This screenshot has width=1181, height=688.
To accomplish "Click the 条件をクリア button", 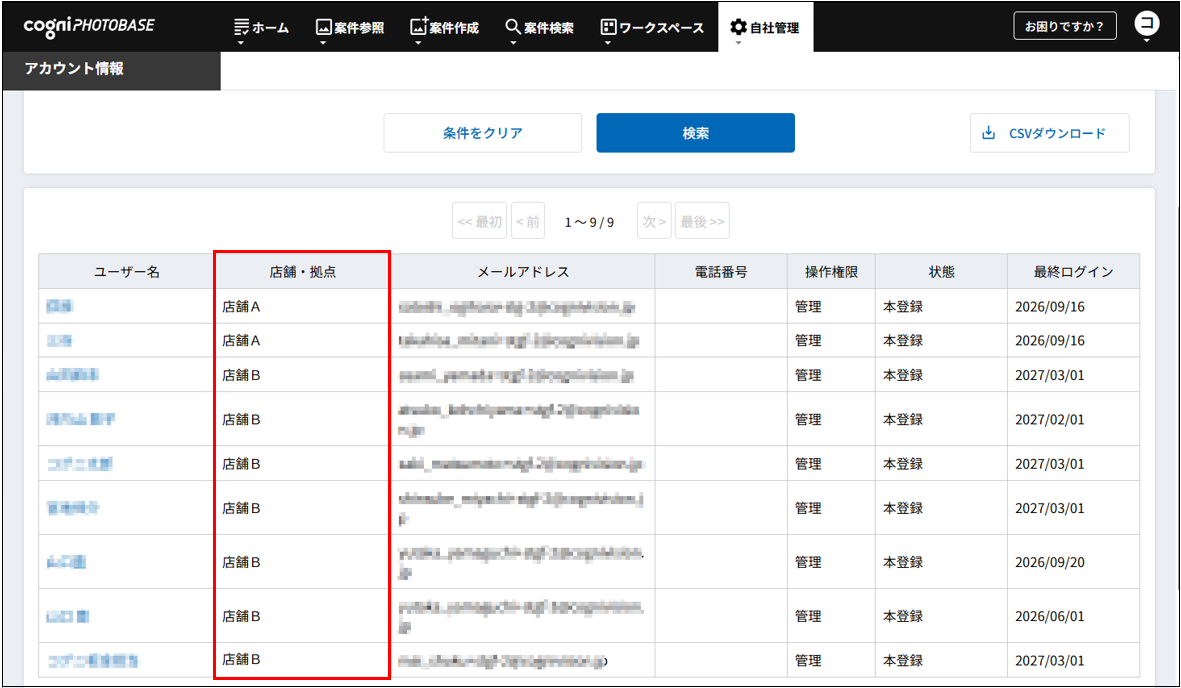I will (482, 133).
